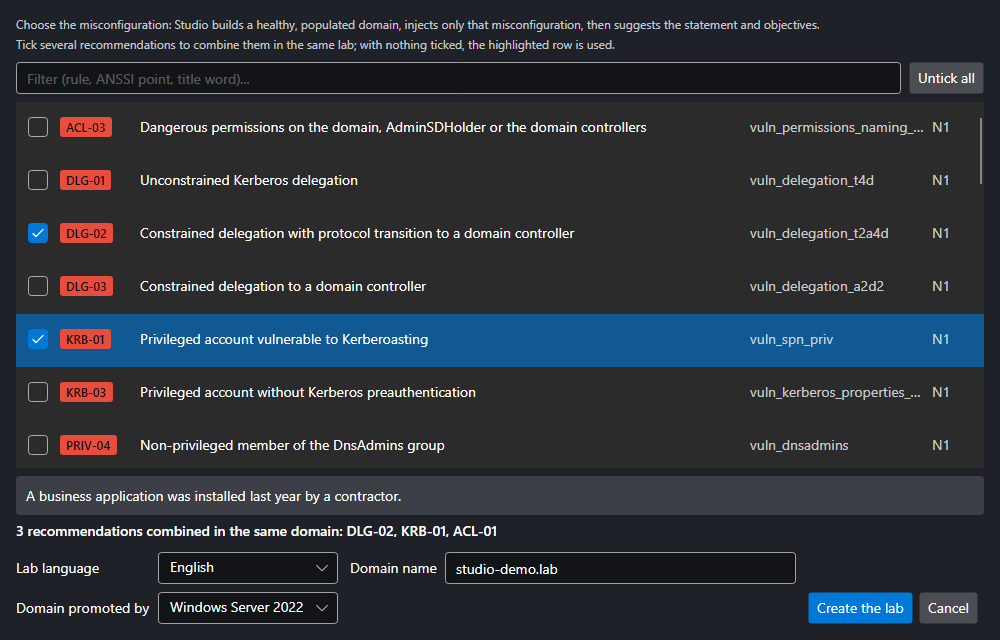1000x640 pixels.
Task: Select the ACL-03 red badge
Action: click(86, 127)
